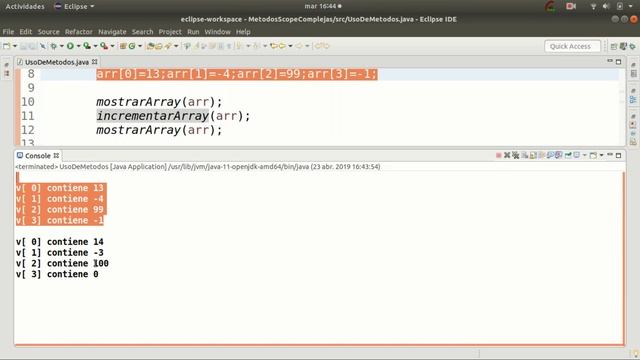
Task: Open the Window menu
Action: coord(218,32)
